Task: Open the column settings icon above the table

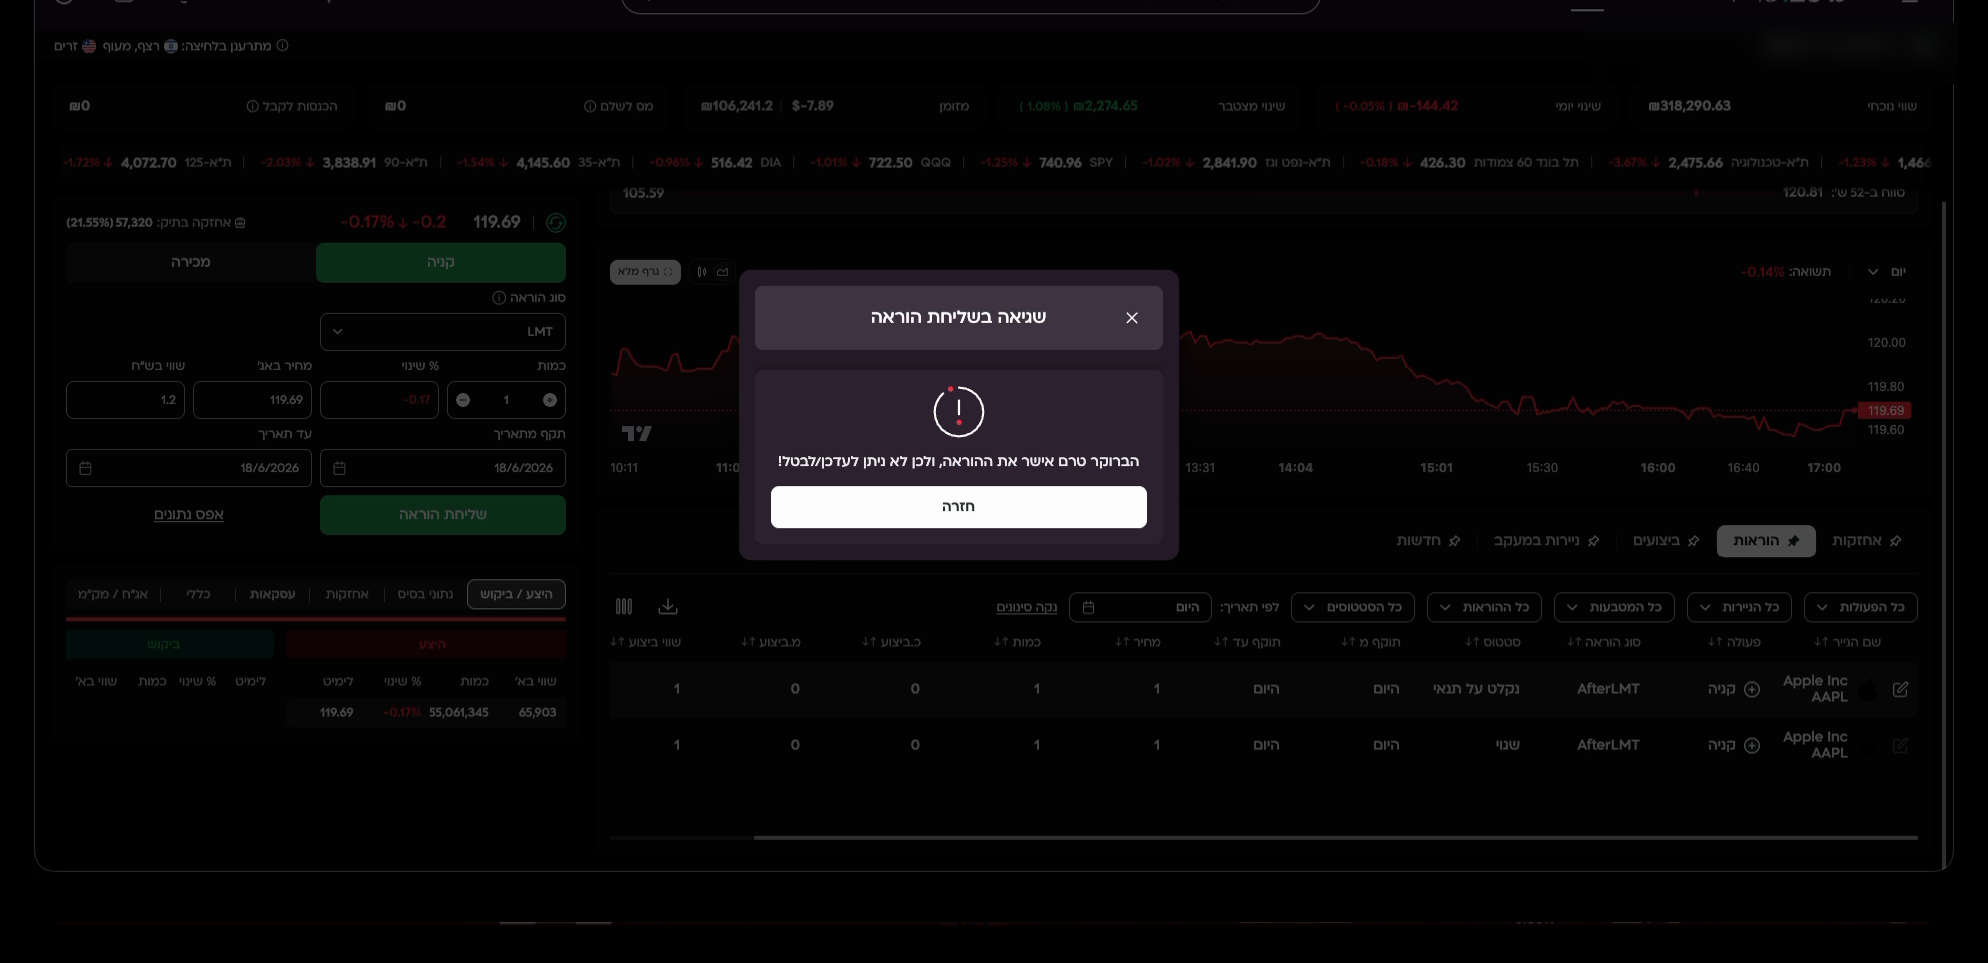Action: pos(624,607)
